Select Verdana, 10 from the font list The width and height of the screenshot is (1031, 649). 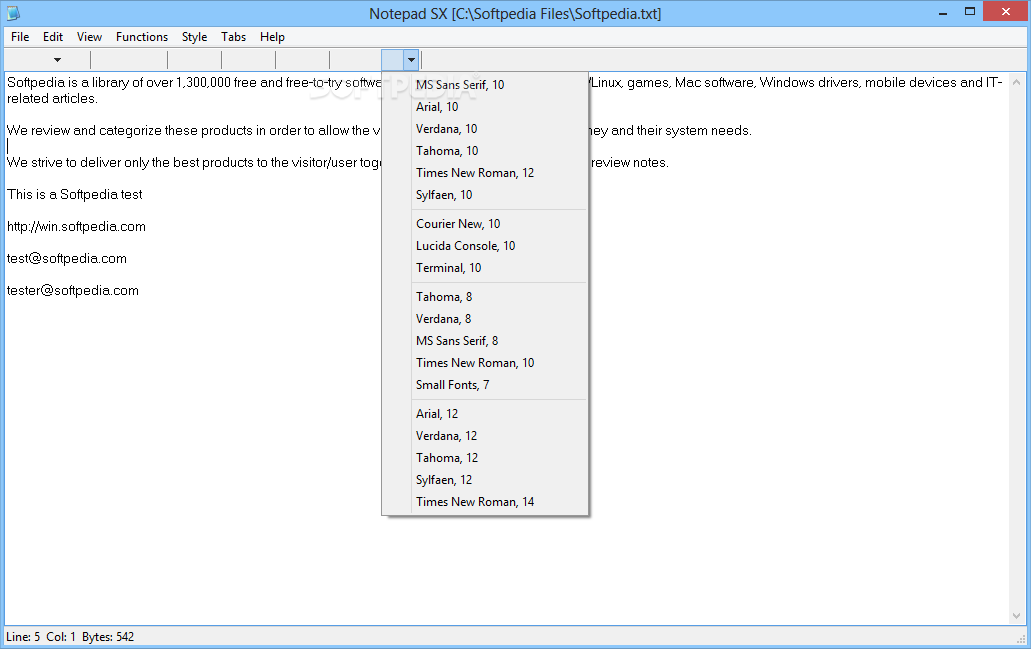[x=485, y=129]
